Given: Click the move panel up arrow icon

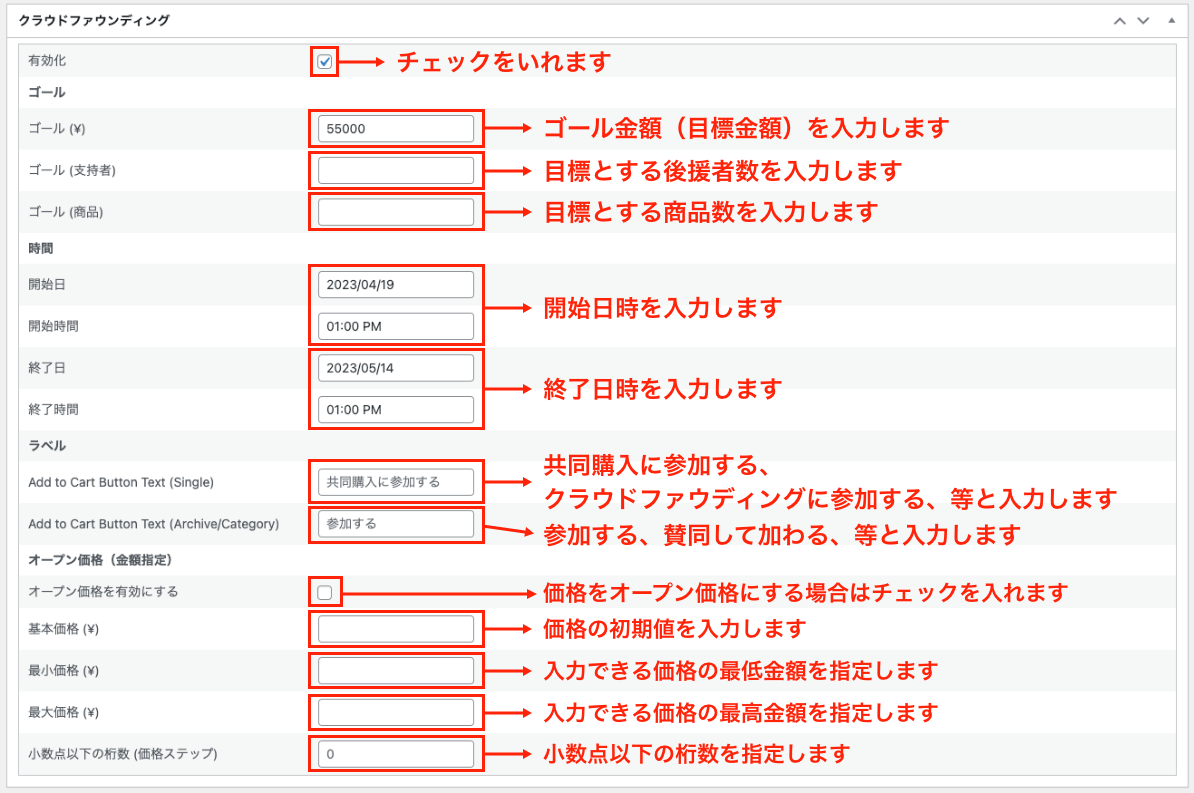Looking at the screenshot, I should coord(1120,20).
